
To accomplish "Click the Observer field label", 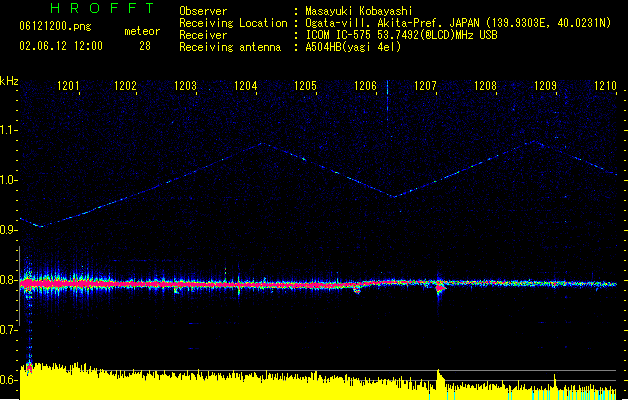I will 203,11.
